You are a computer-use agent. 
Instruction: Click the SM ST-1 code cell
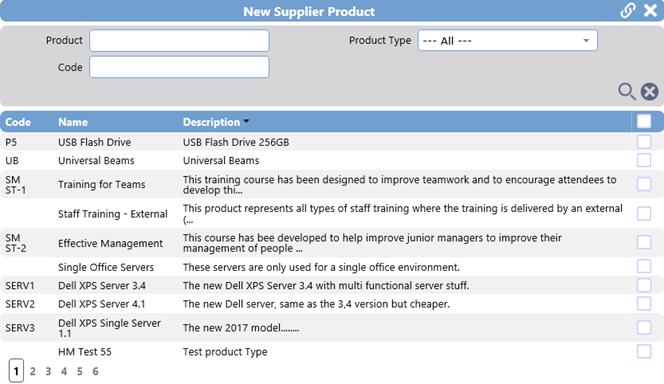pyautogui.click(x=15, y=185)
